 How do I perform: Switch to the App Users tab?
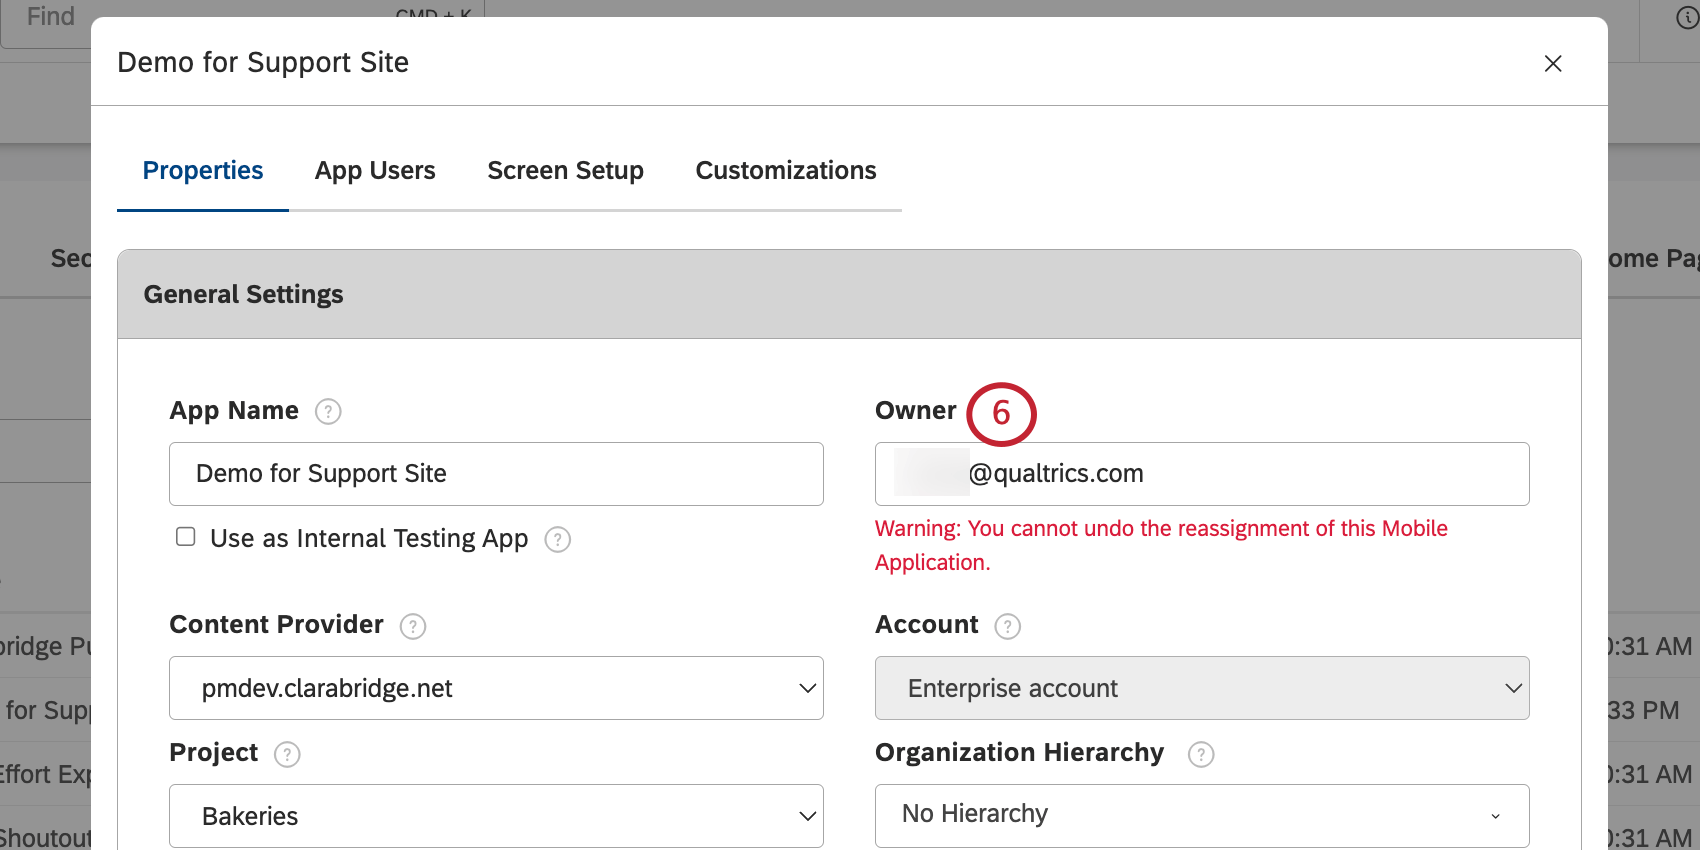click(x=375, y=171)
